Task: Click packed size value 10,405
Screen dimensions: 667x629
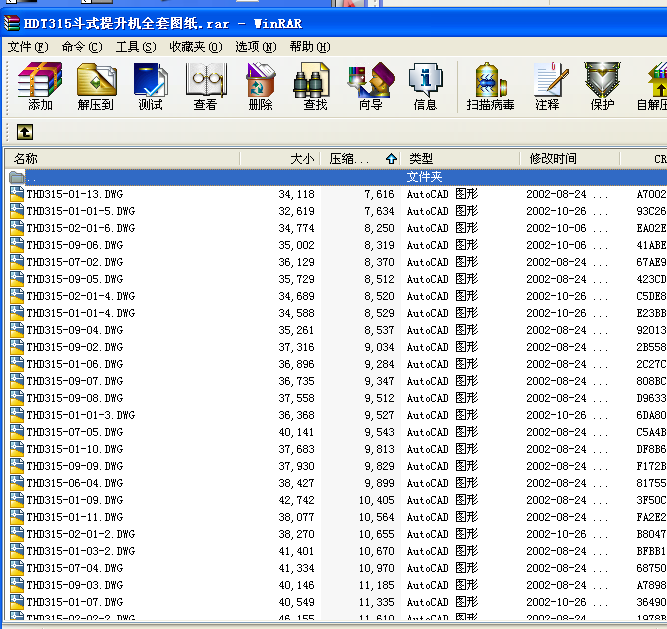Action: [376, 501]
